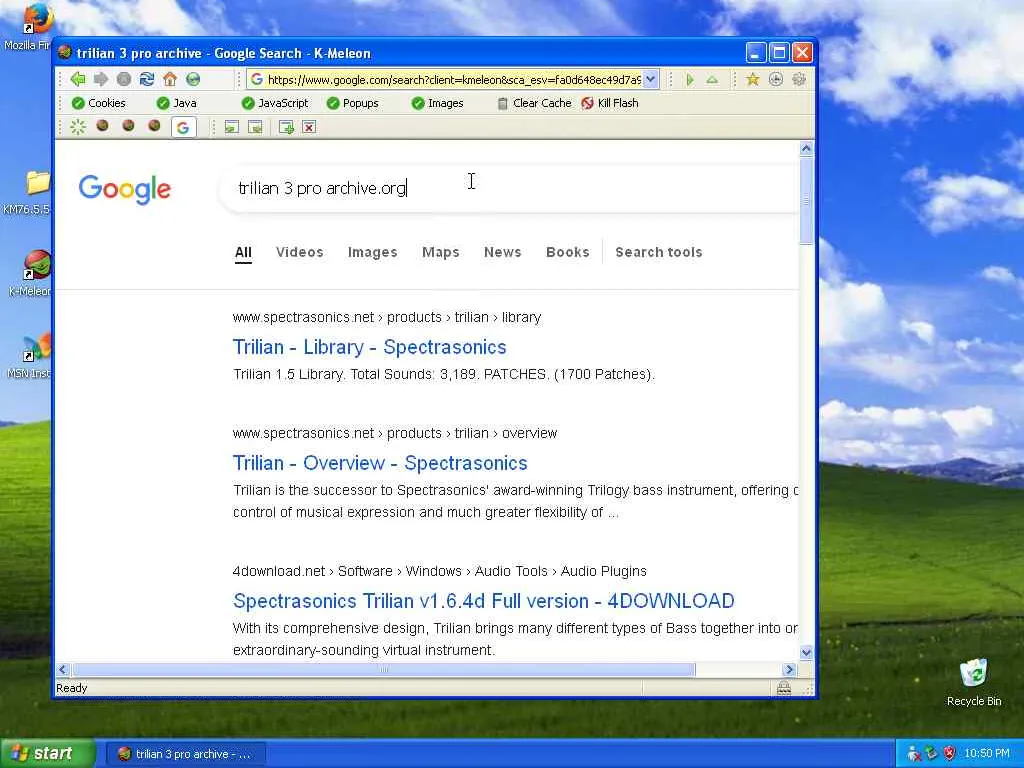Toggle the Java setting
Screen dimensions: 1024x768
(177, 103)
